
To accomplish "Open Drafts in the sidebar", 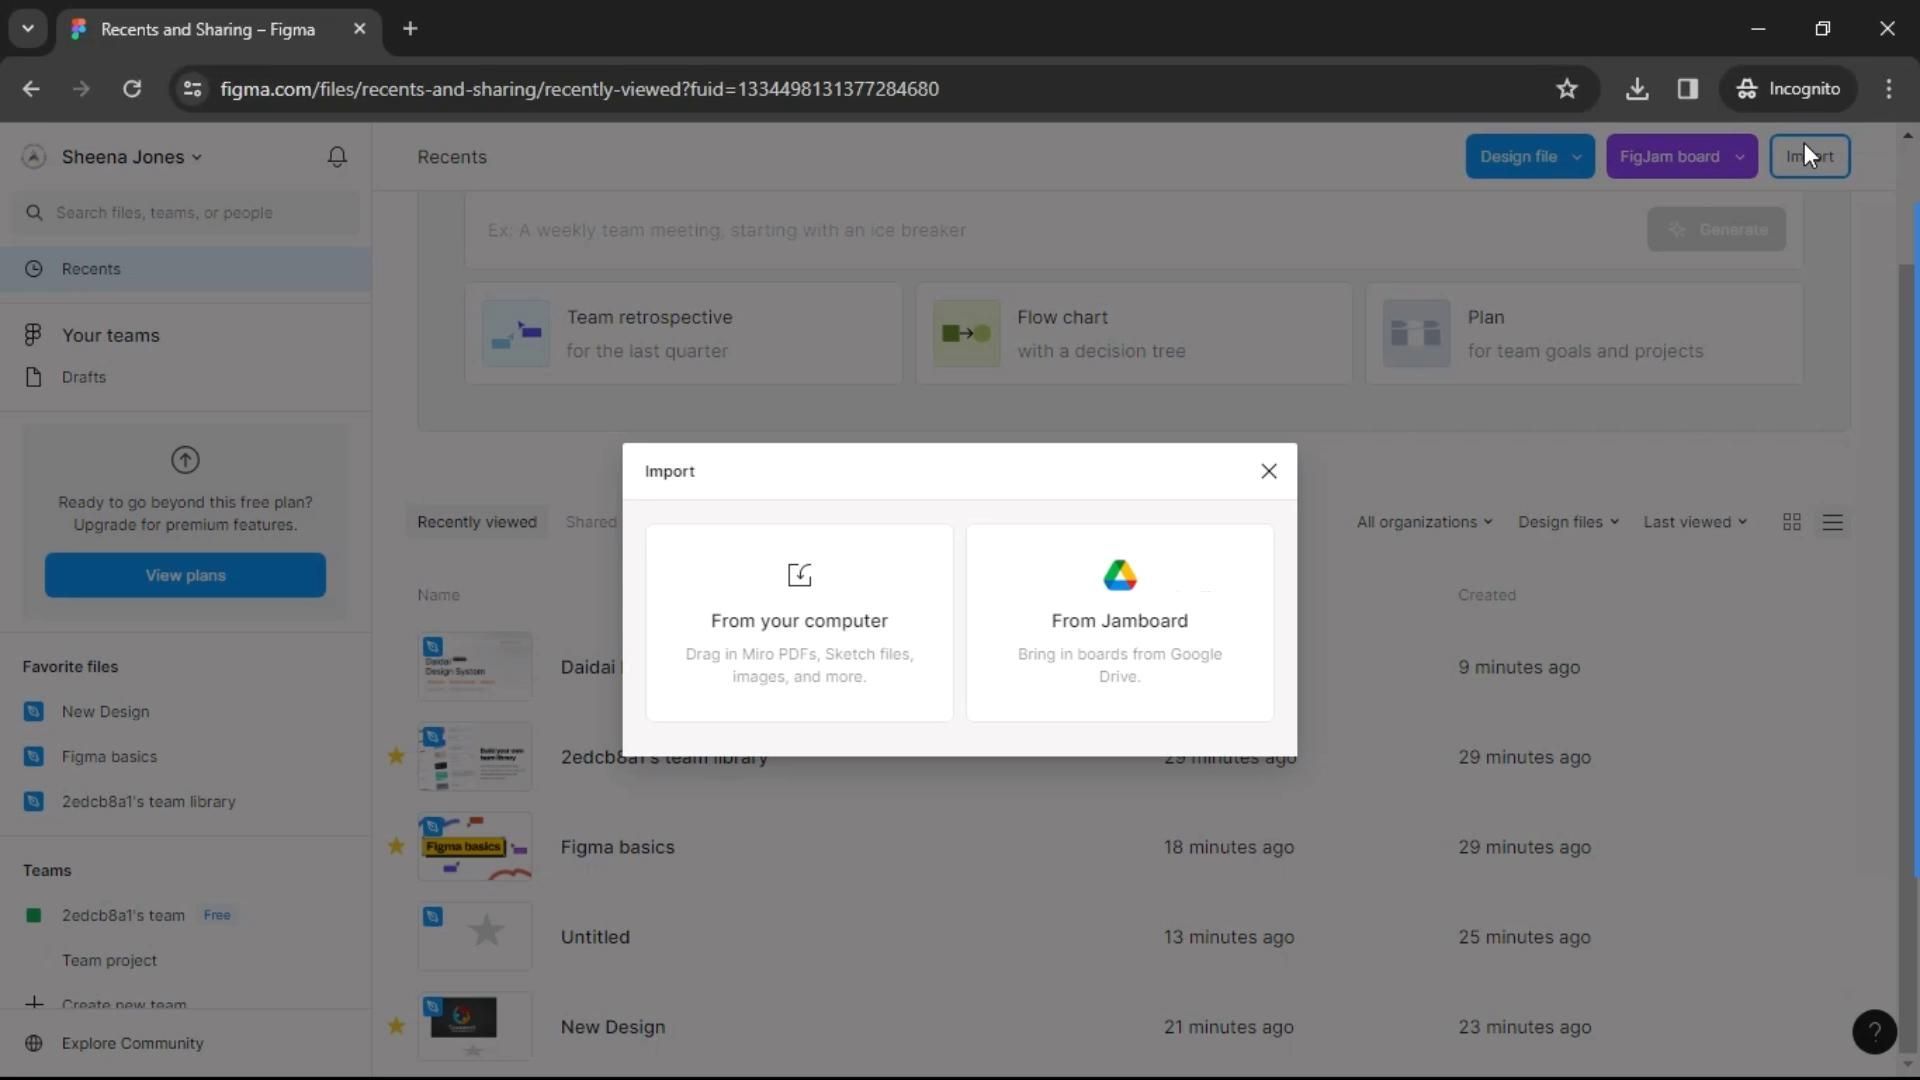I will pyautogui.click(x=84, y=377).
